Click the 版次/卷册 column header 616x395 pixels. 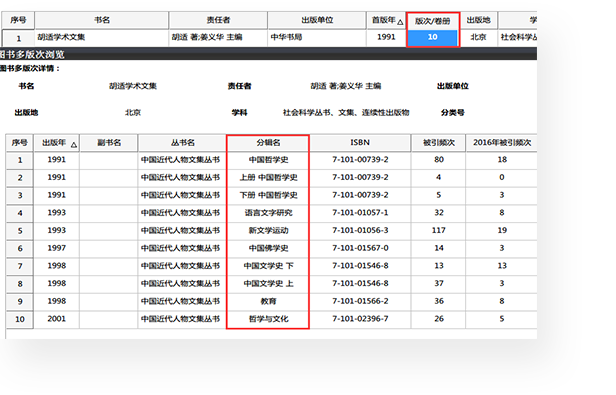coord(433,21)
